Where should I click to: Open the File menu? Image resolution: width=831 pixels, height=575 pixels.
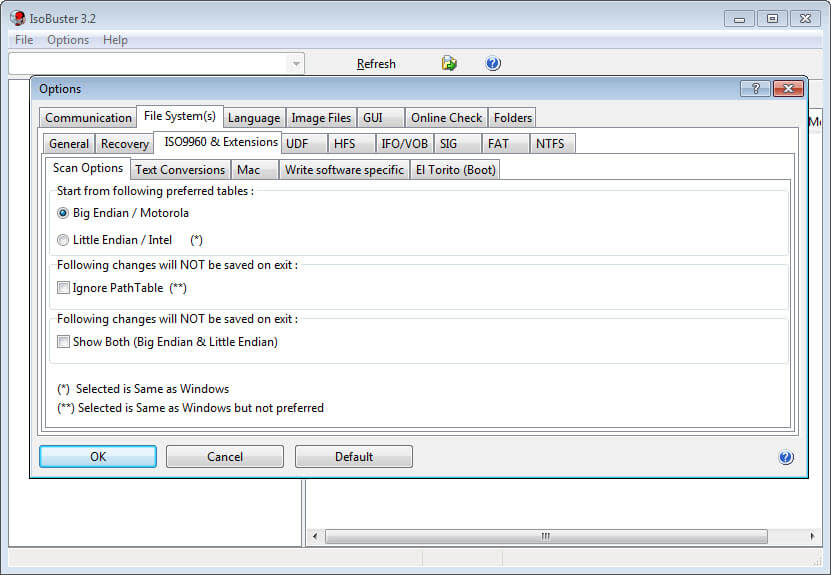point(24,40)
